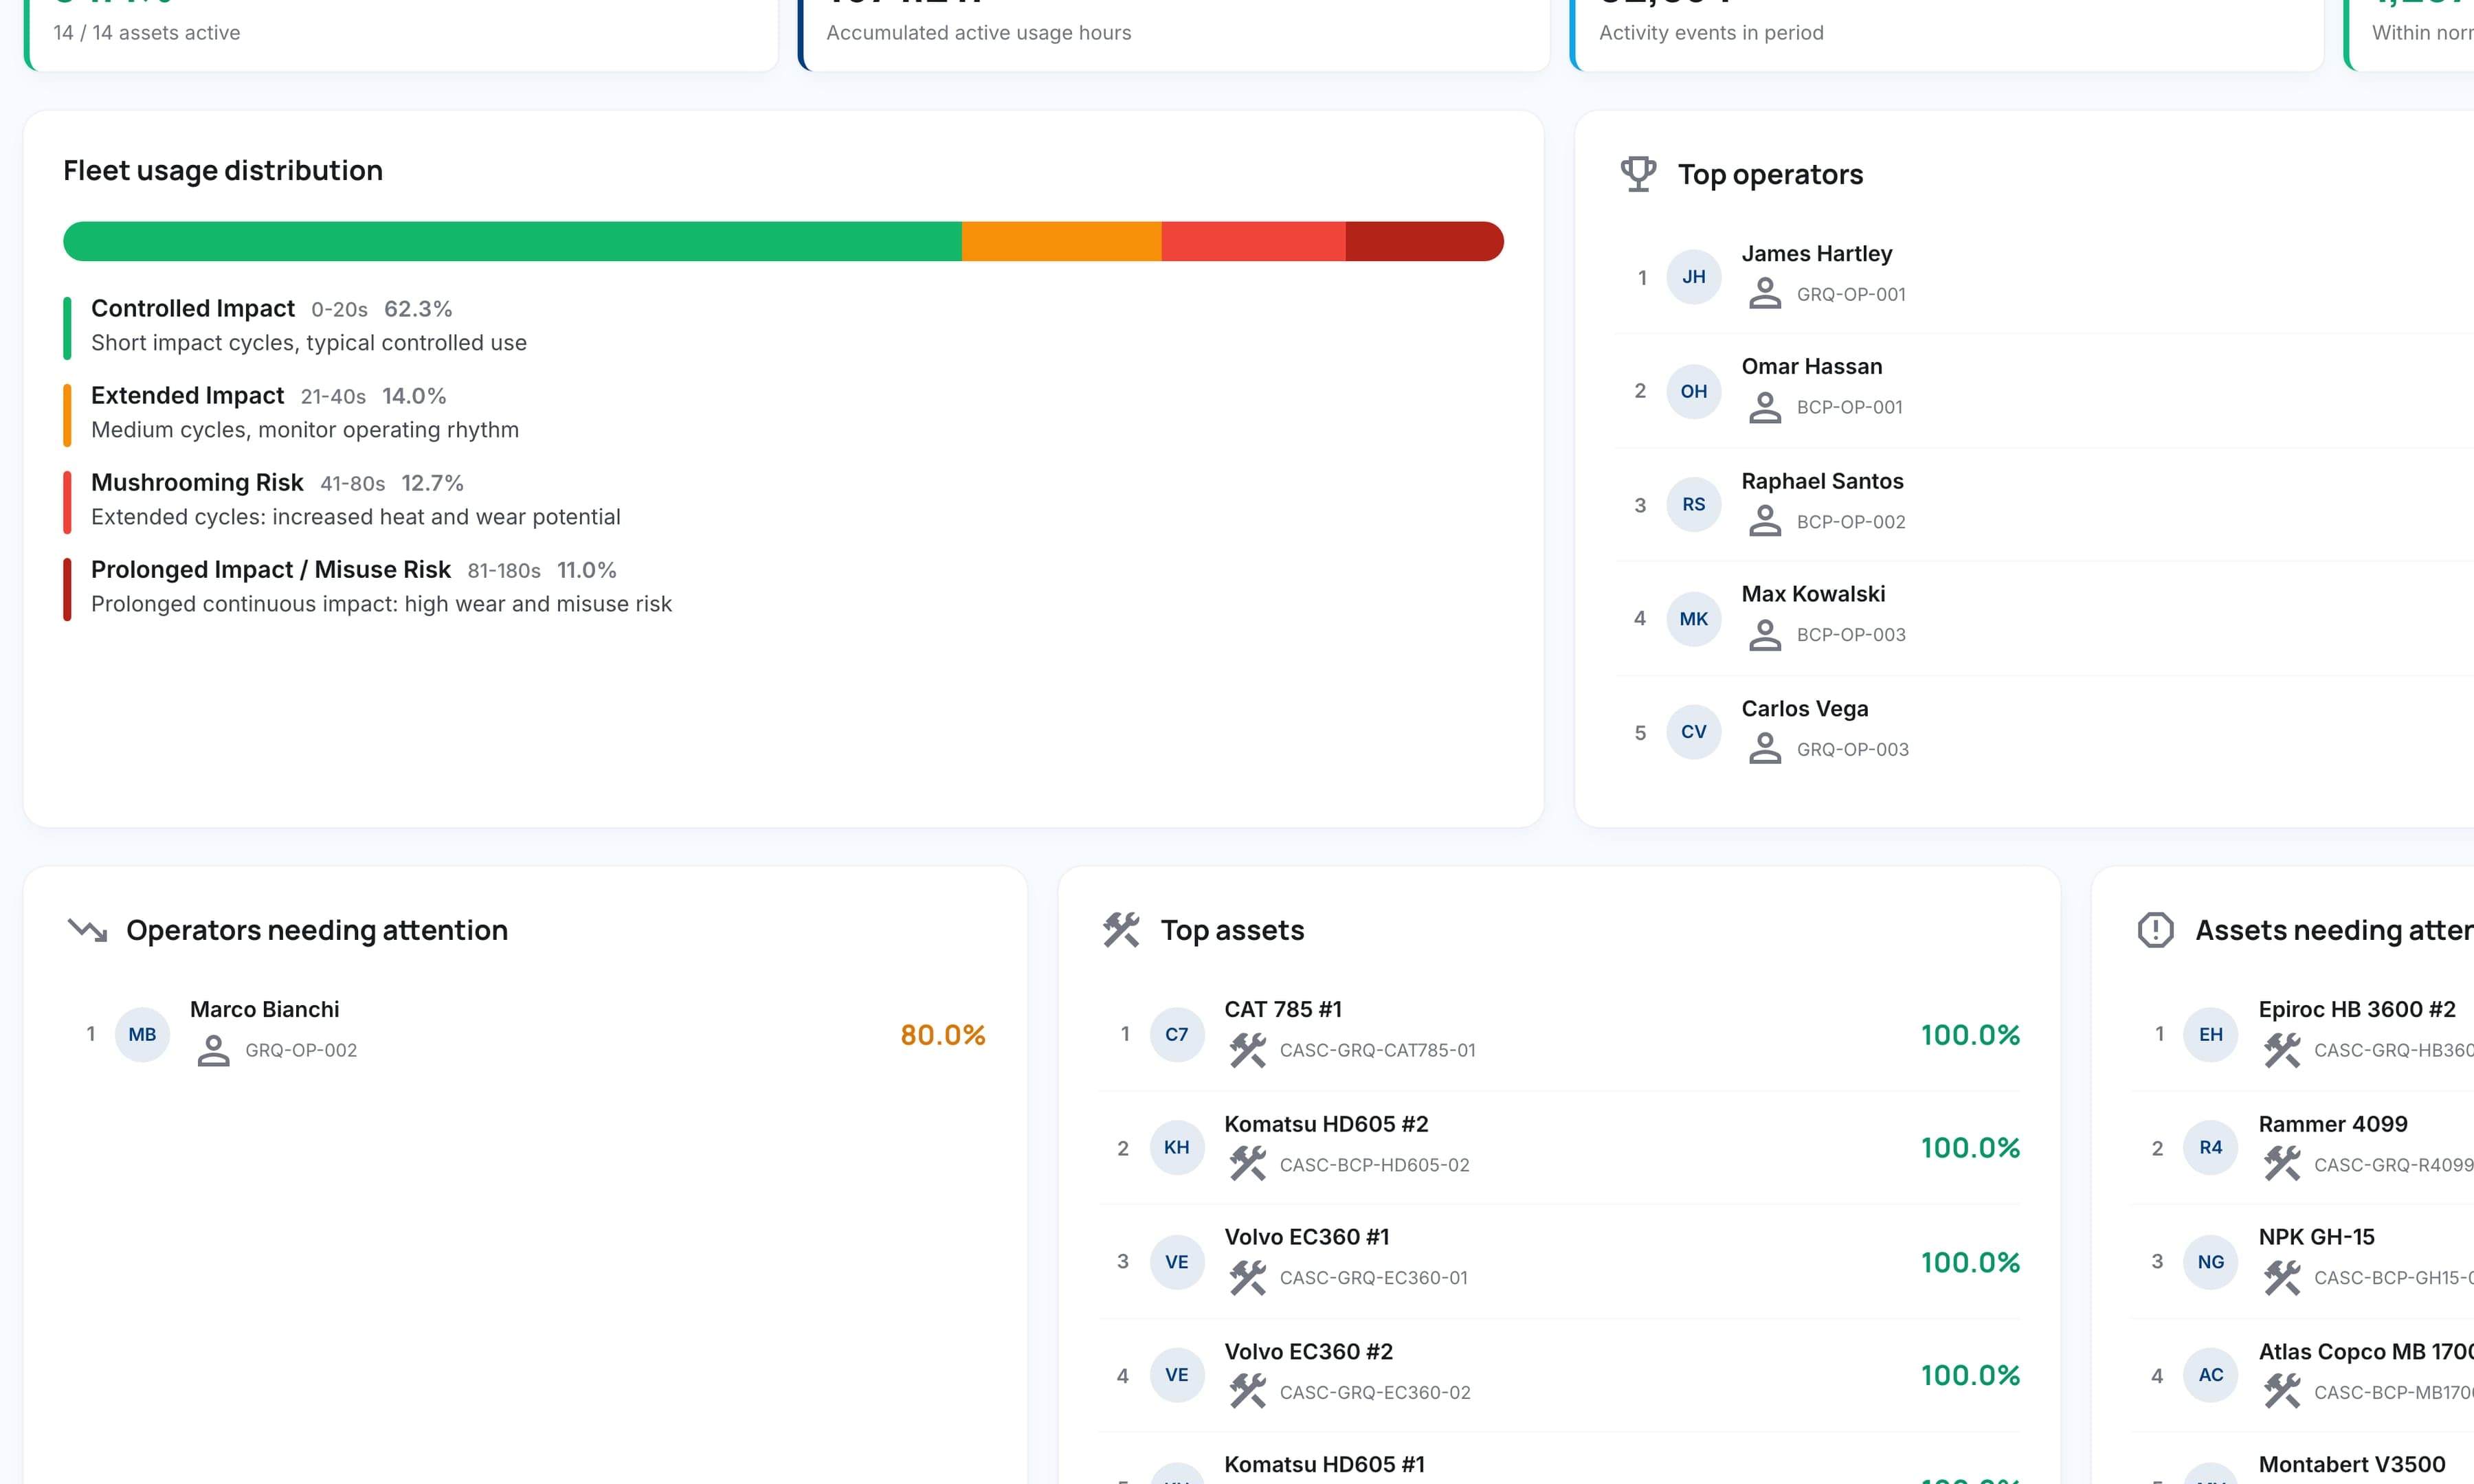Open Marco Bianchi's operator entry

coord(526,1034)
